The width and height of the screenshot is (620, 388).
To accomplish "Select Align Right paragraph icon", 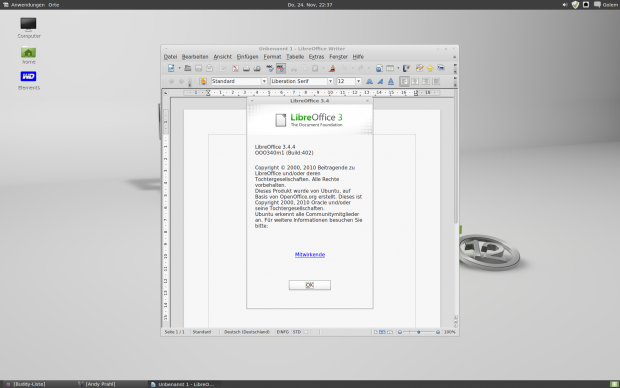I will coord(425,81).
